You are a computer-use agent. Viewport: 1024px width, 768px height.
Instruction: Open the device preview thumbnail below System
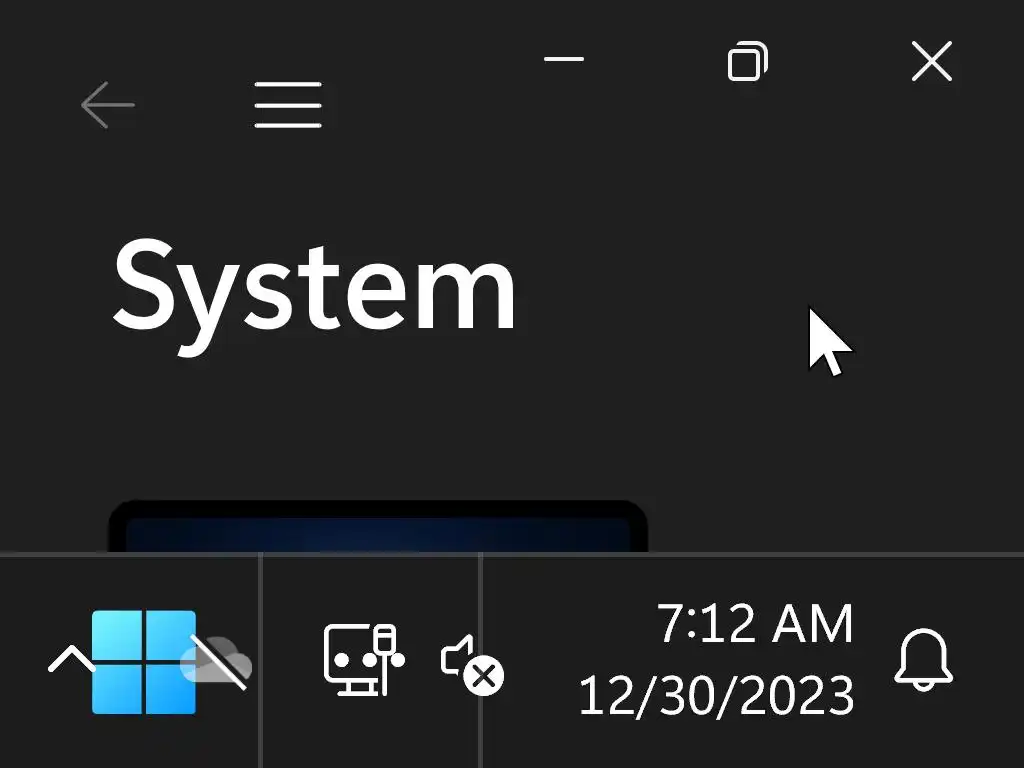pyautogui.click(x=377, y=526)
